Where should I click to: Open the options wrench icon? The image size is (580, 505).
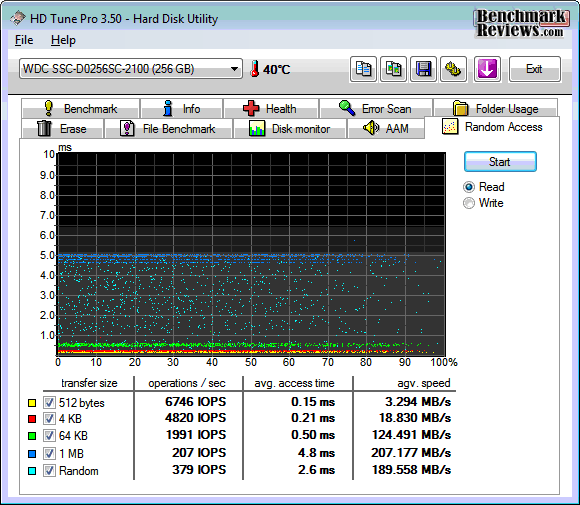coord(453,69)
